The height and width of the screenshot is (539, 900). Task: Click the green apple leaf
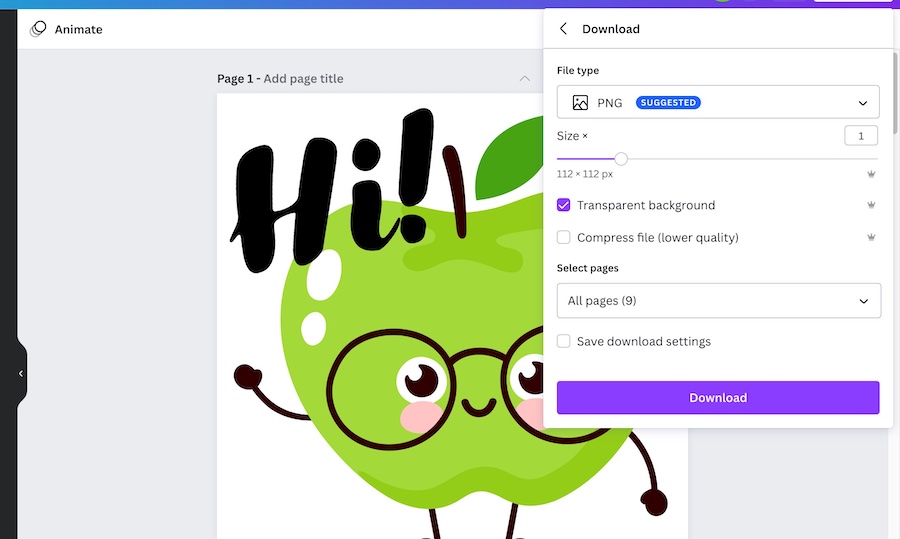(510, 156)
